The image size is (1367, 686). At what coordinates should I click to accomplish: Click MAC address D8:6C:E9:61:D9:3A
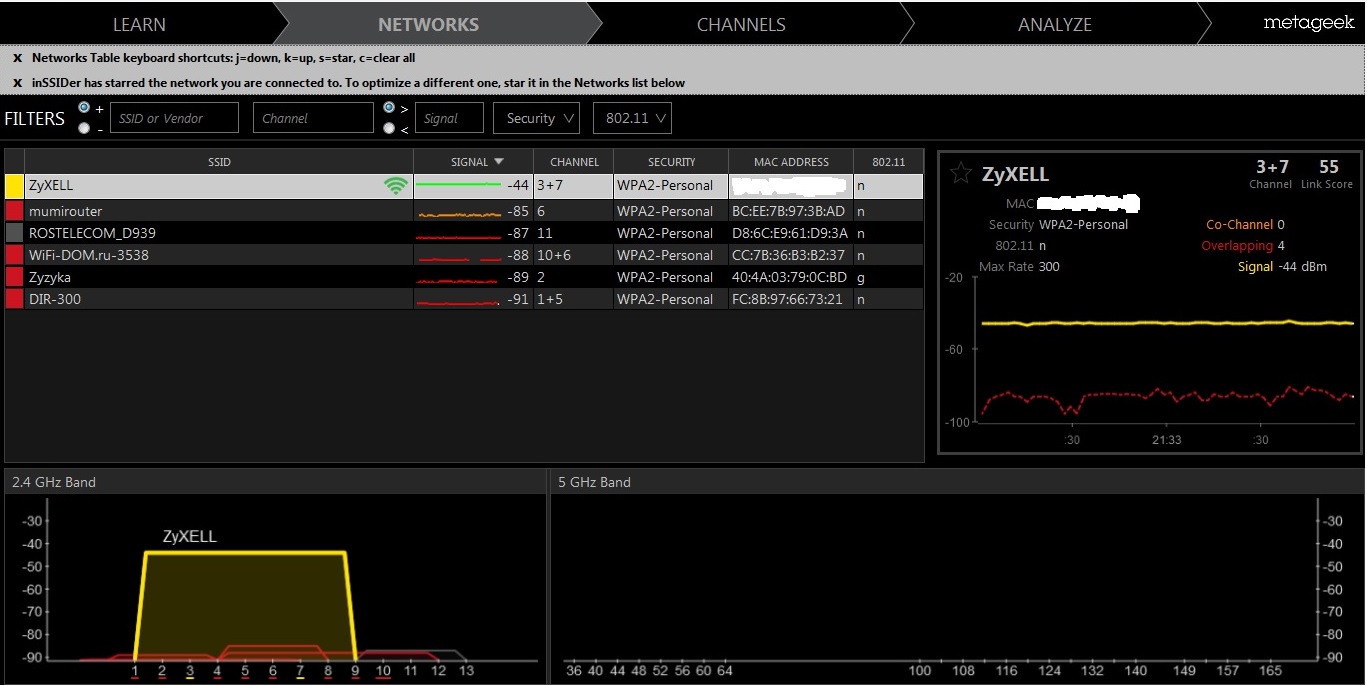[x=790, y=233]
